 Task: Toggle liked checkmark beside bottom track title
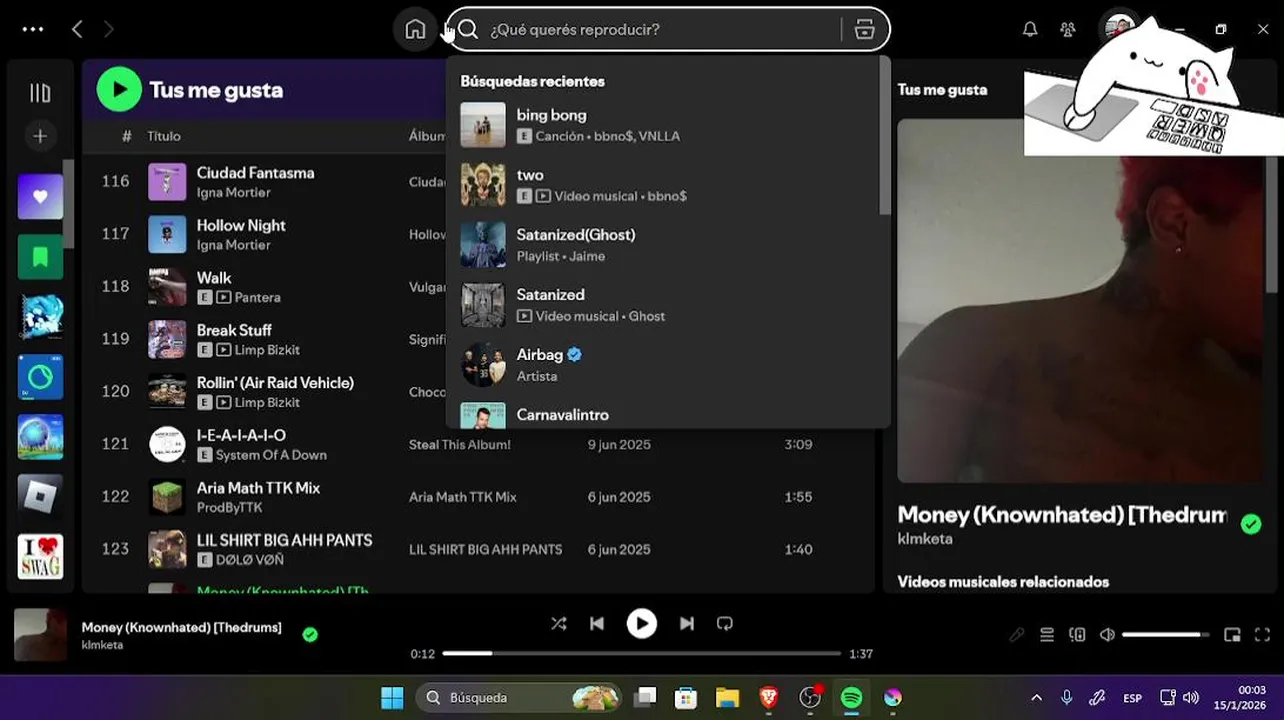click(x=310, y=634)
